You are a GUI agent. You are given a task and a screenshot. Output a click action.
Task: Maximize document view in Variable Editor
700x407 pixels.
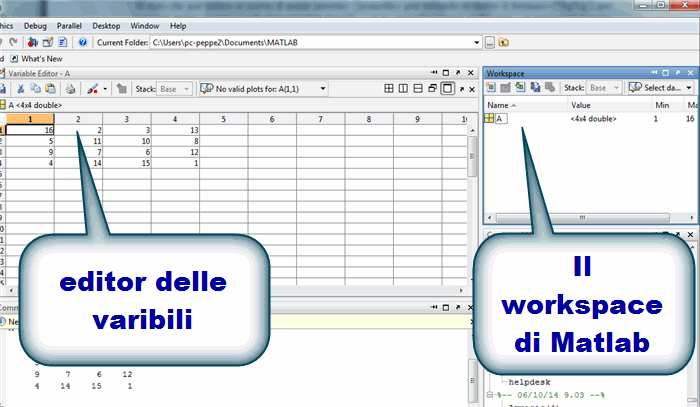(447, 88)
